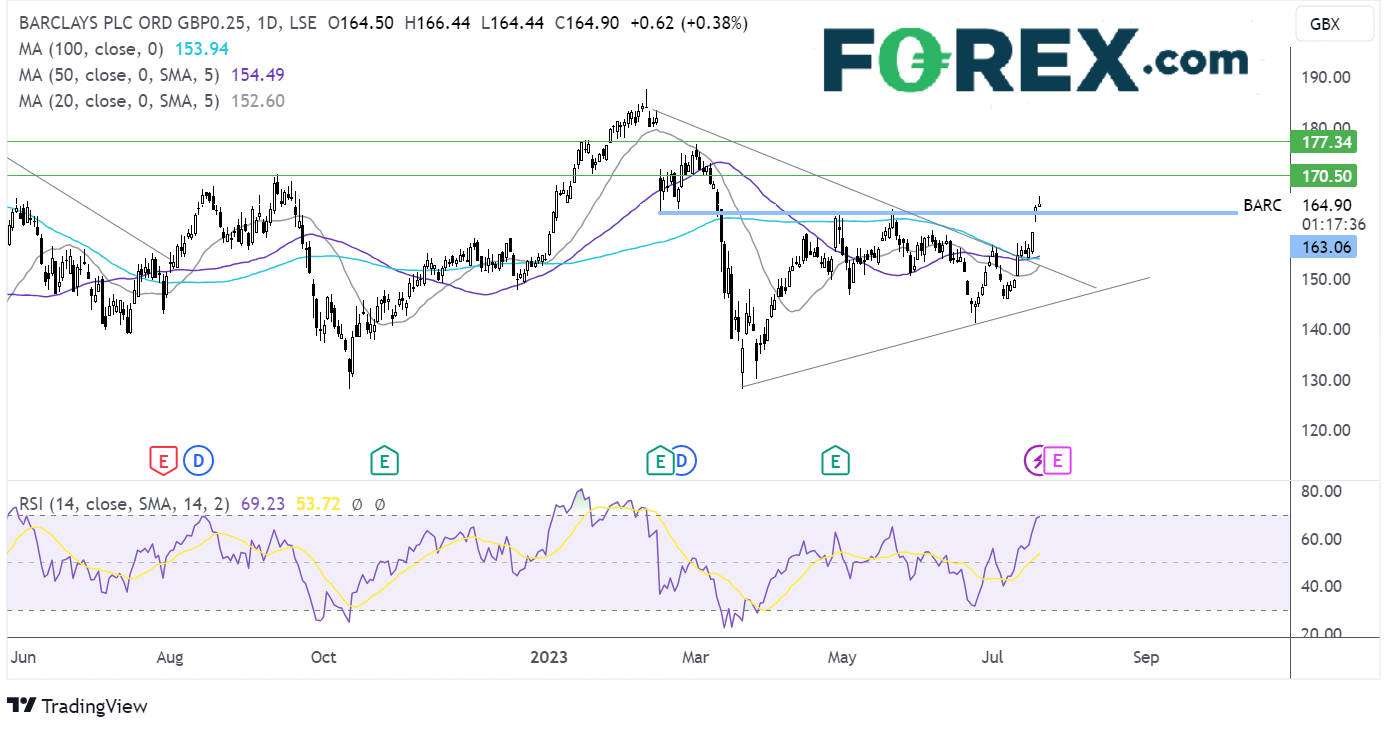Click the MA 50 value 154.49

pyautogui.click(x=258, y=74)
